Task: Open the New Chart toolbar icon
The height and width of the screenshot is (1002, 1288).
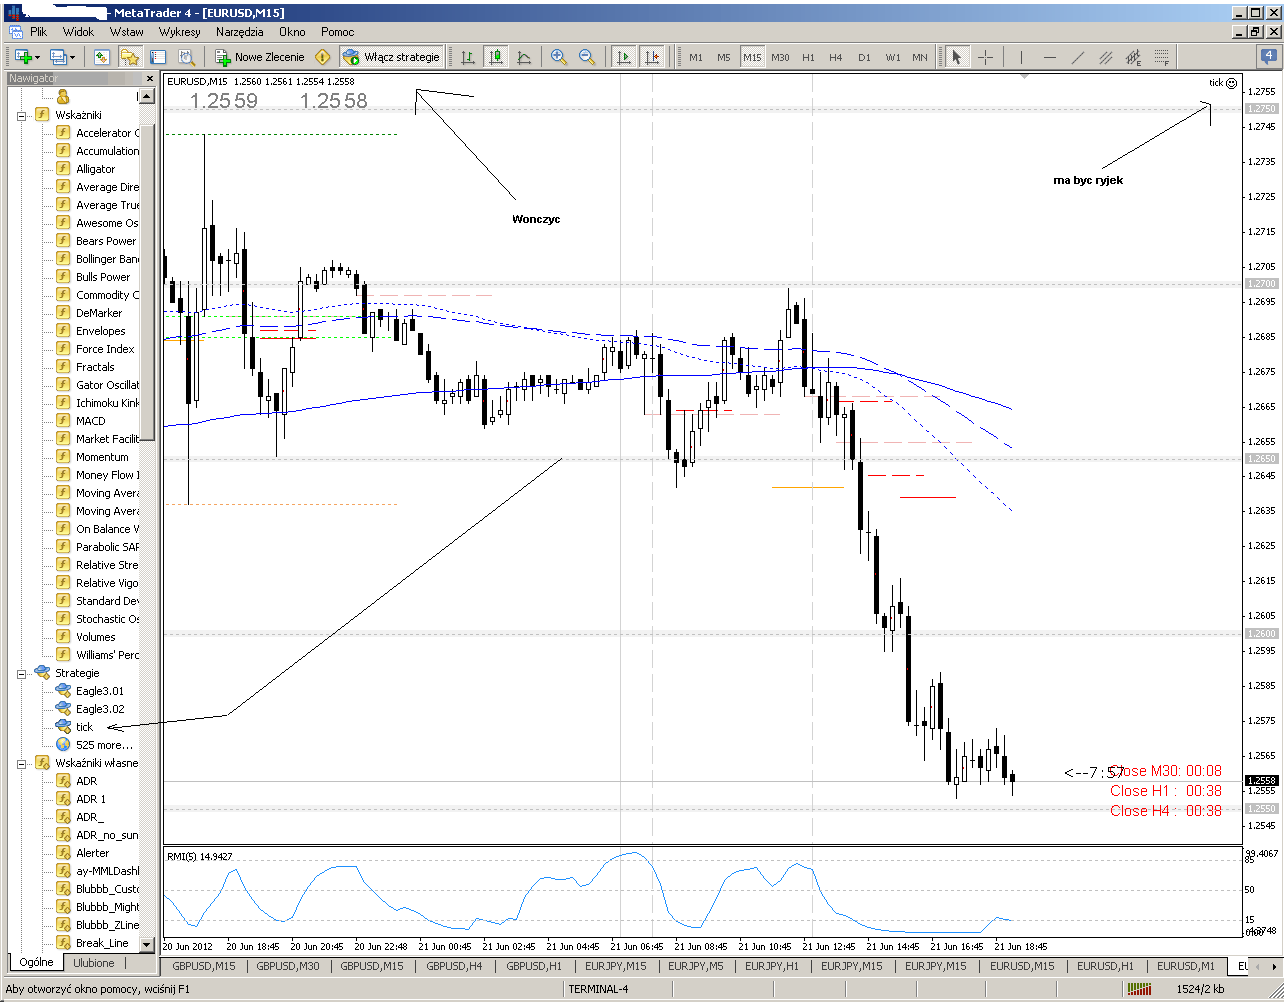Action: click(x=22, y=57)
